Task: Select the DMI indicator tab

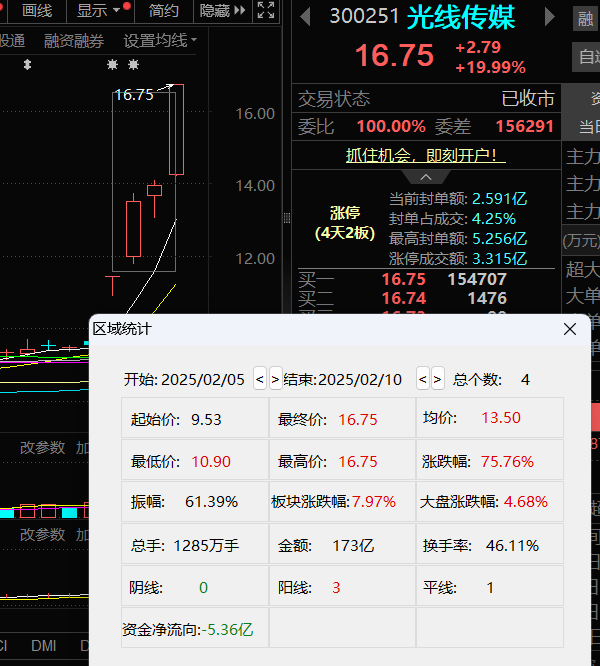Action: [43, 646]
